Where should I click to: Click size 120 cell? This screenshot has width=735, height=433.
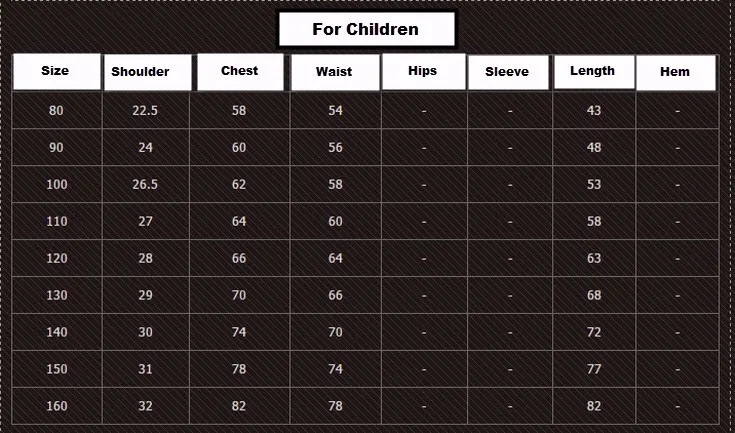coord(57,258)
